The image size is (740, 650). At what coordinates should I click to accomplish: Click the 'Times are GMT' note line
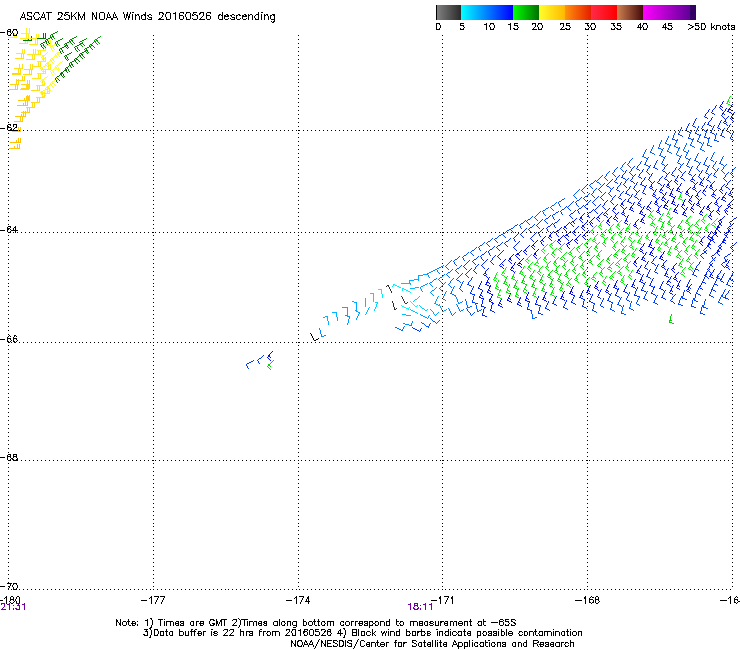(x=316, y=623)
